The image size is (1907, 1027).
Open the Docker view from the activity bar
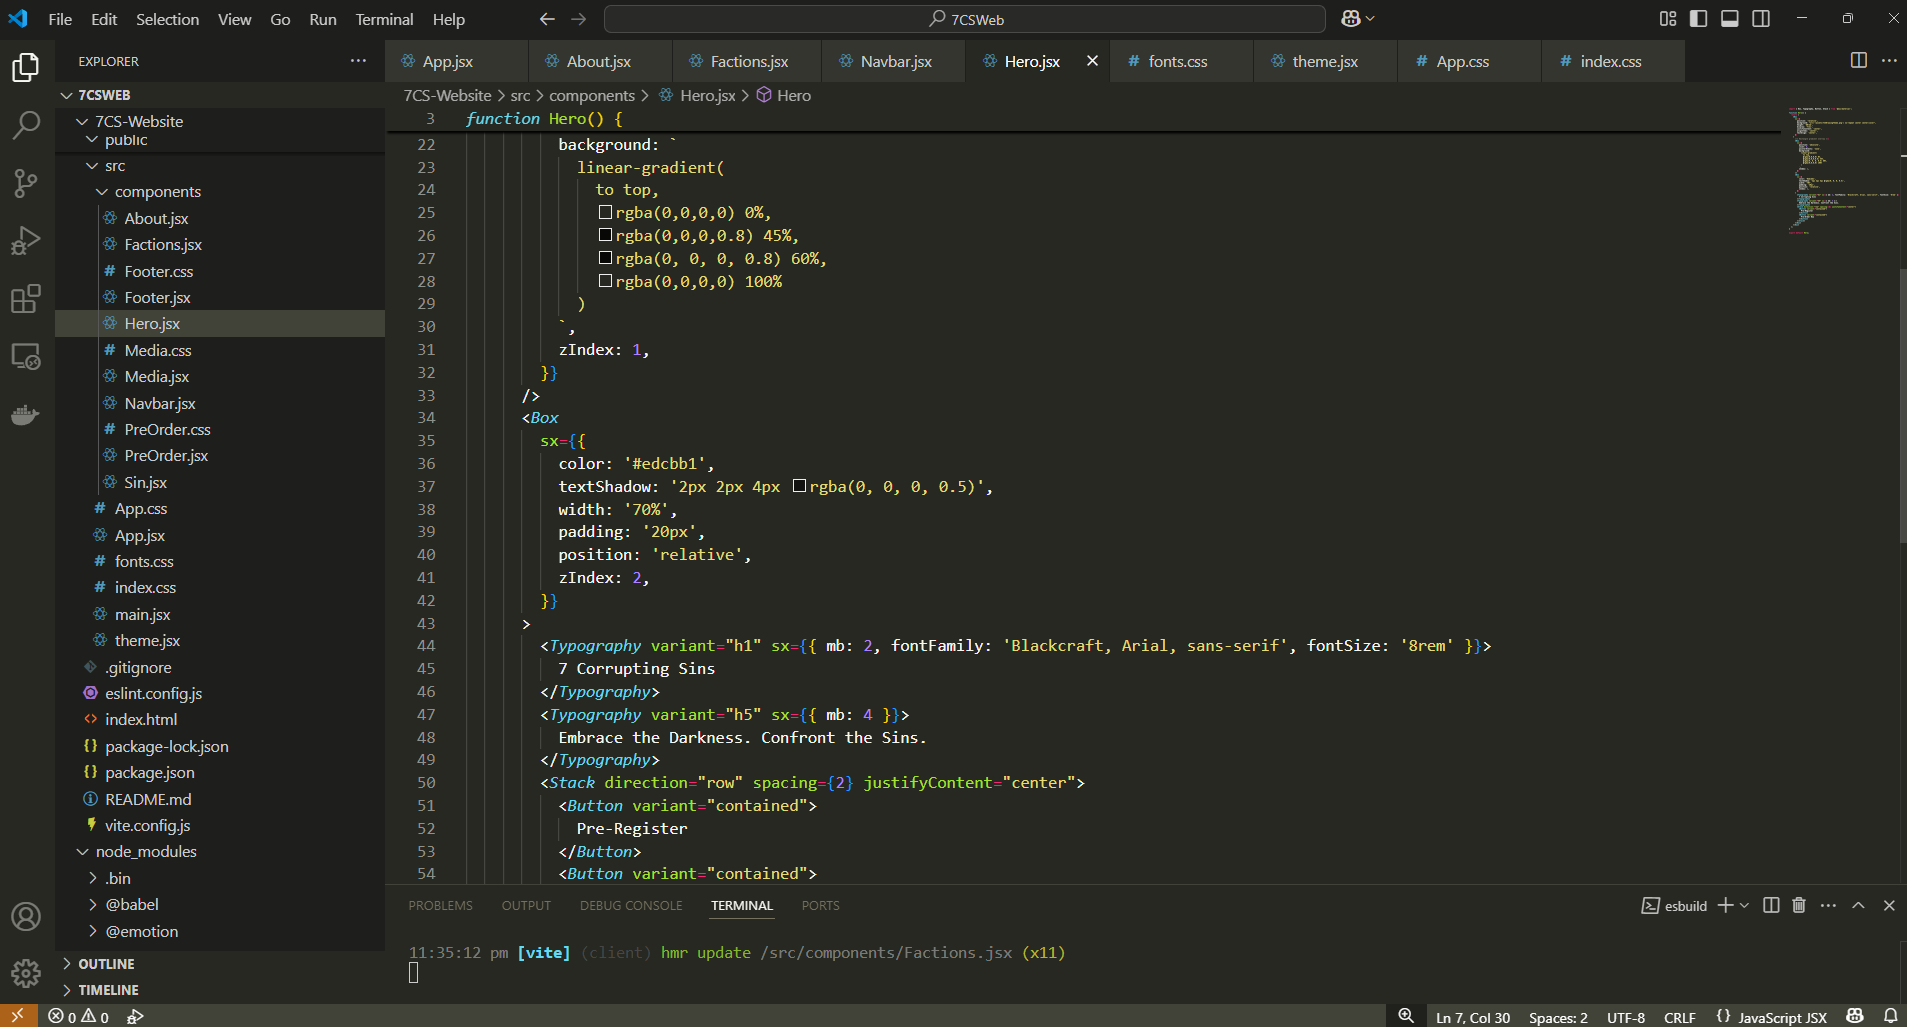click(26, 415)
